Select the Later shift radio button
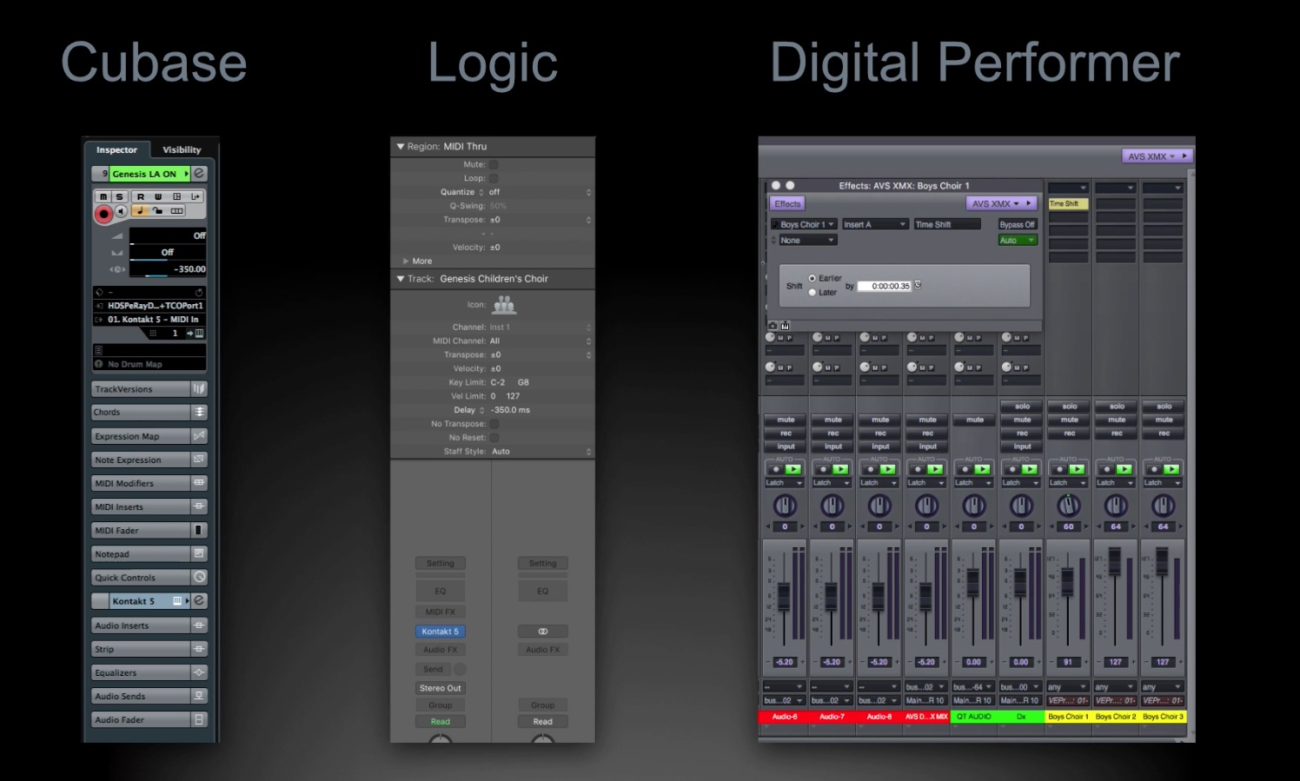The height and width of the screenshot is (781, 1300). point(812,292)
